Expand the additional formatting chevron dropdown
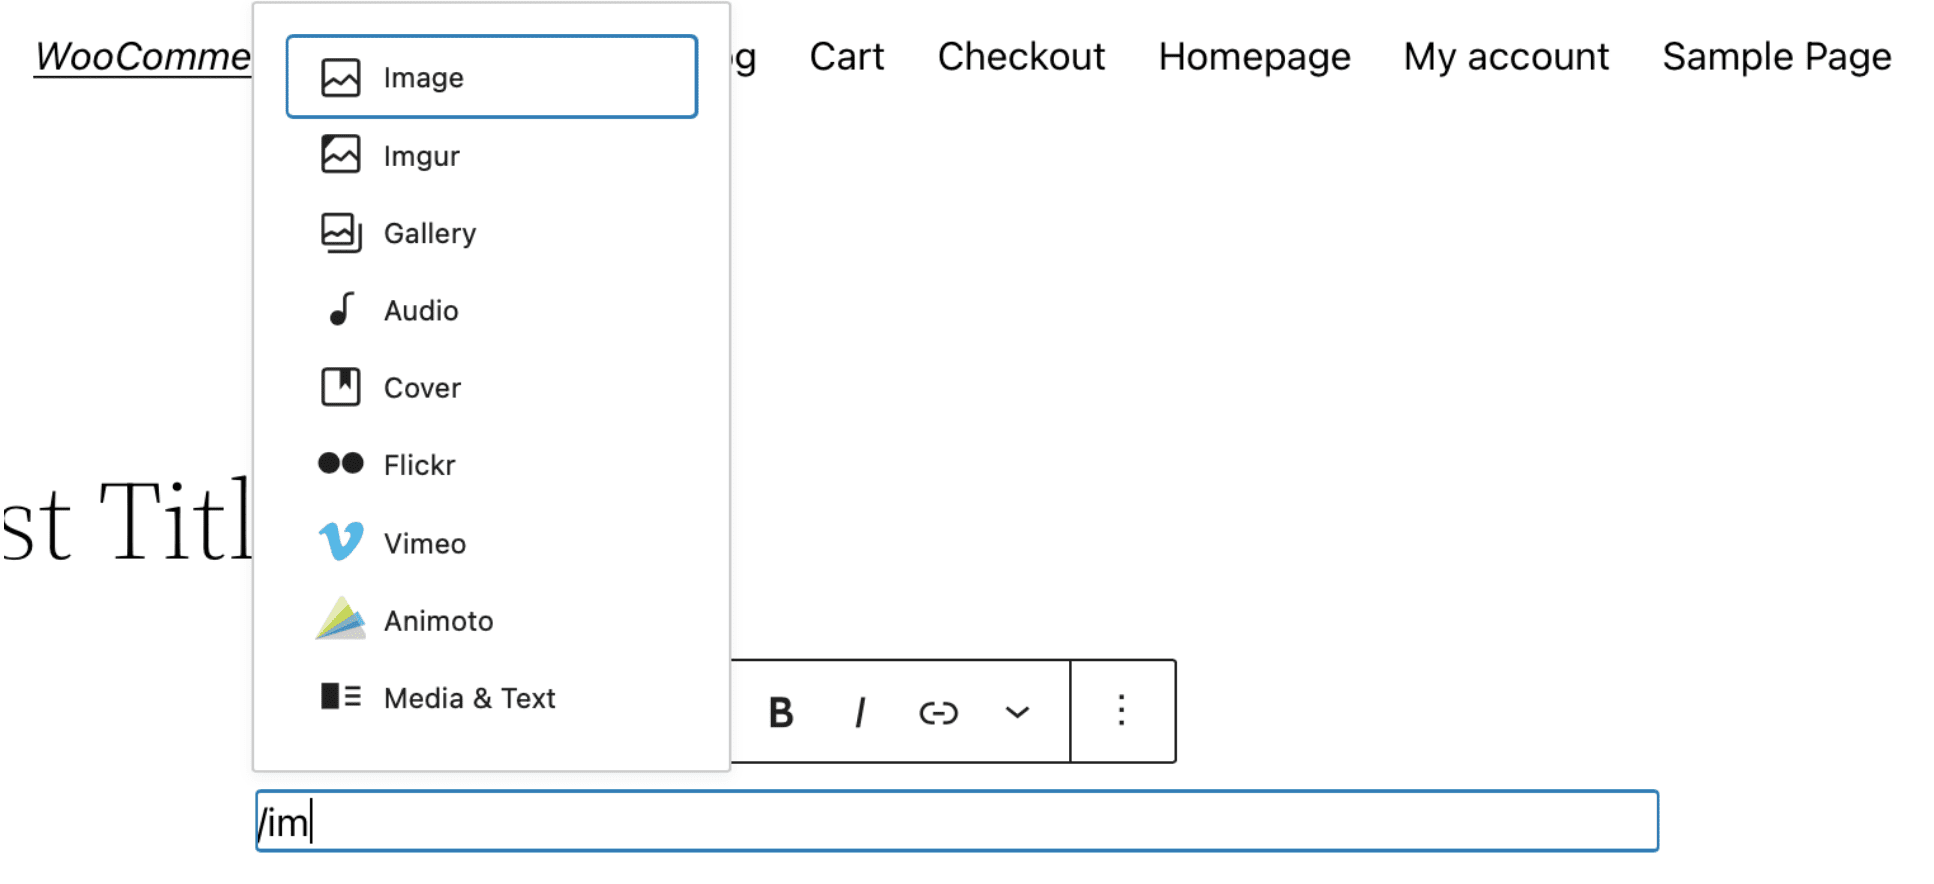Viewport: 1934px width, 884px height. pos(1017,711)
